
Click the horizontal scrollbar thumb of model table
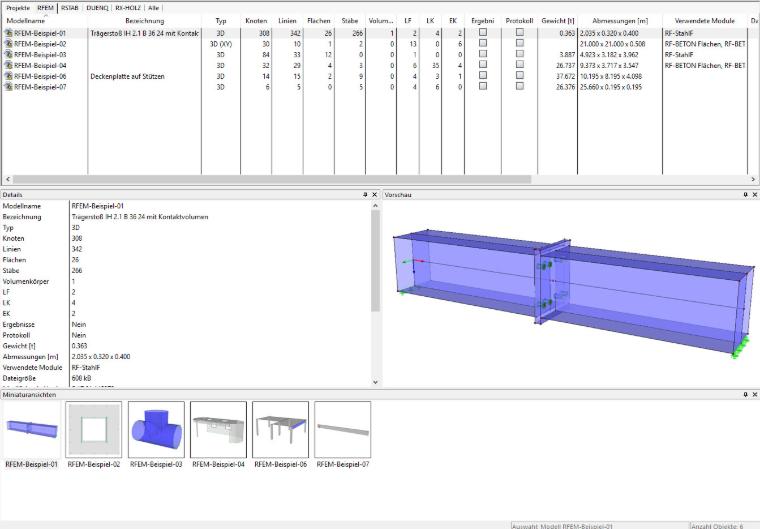click(x=271, y=179)
